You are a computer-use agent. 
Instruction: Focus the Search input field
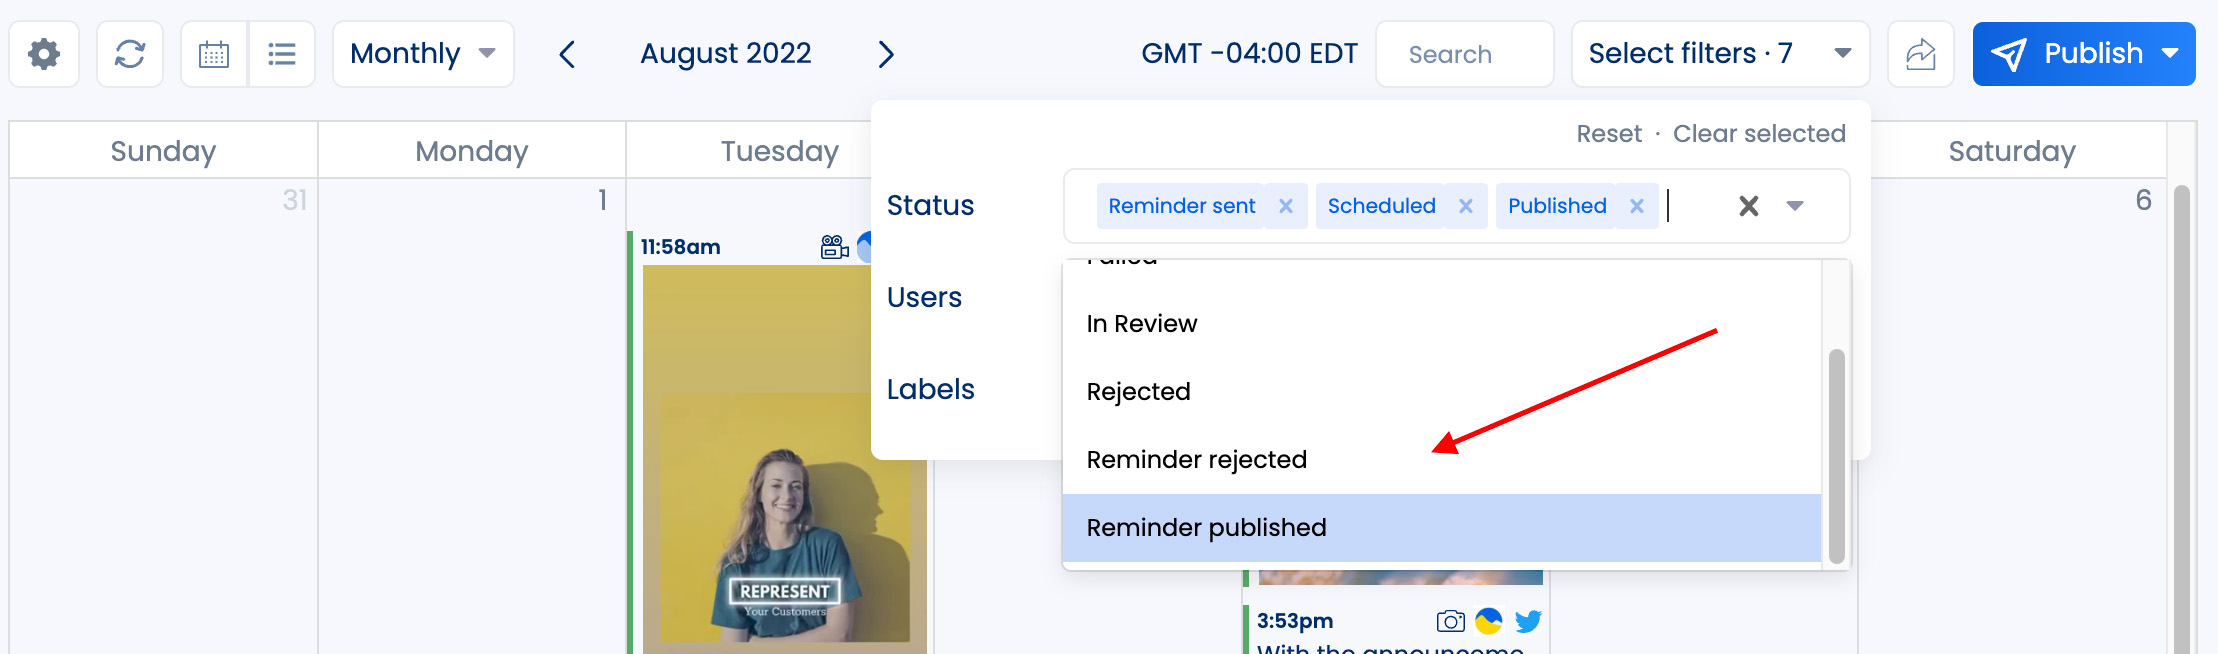click(x=1465, y=54)
